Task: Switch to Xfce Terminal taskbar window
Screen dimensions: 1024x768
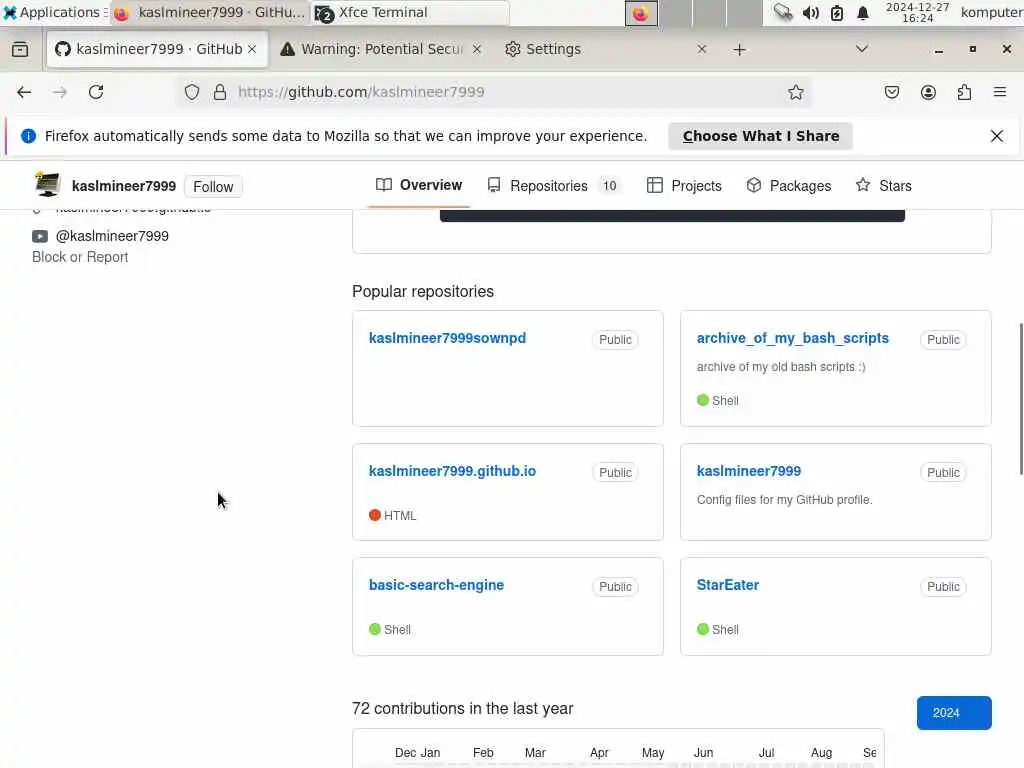Action: pos(410,12)
